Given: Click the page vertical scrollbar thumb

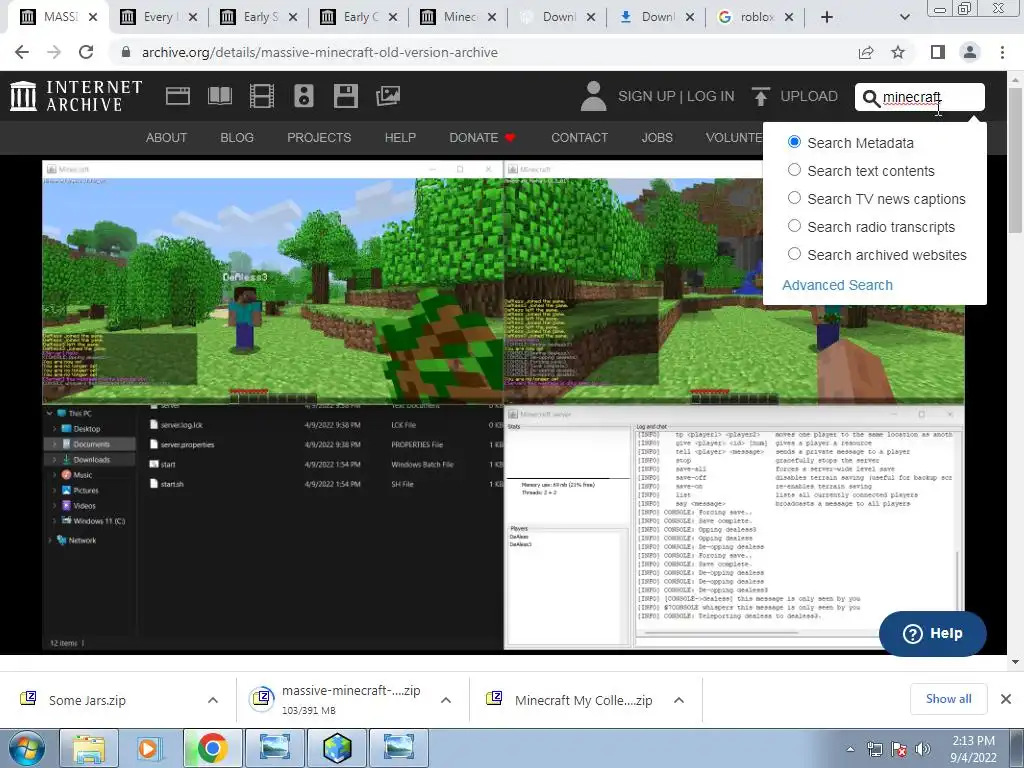Looking at the screenshot, I should tap(1015, 159).
